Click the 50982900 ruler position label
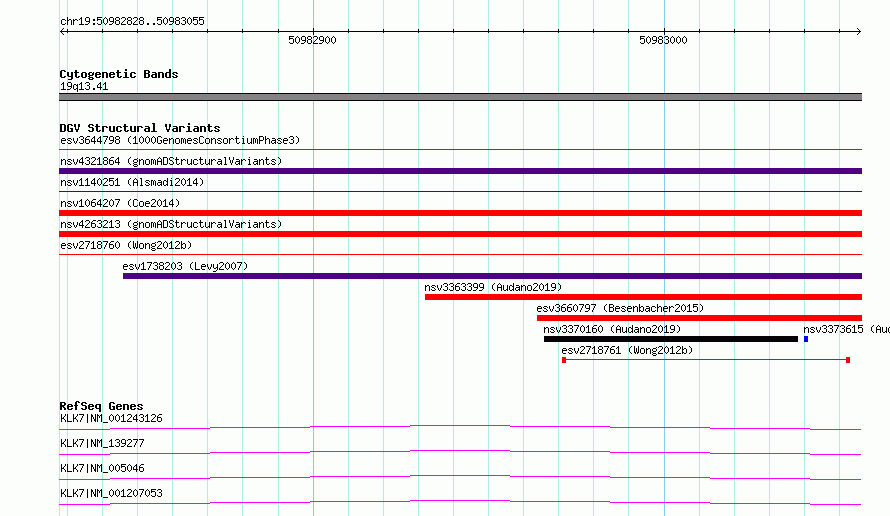890x516 pixels. [312, 40]
